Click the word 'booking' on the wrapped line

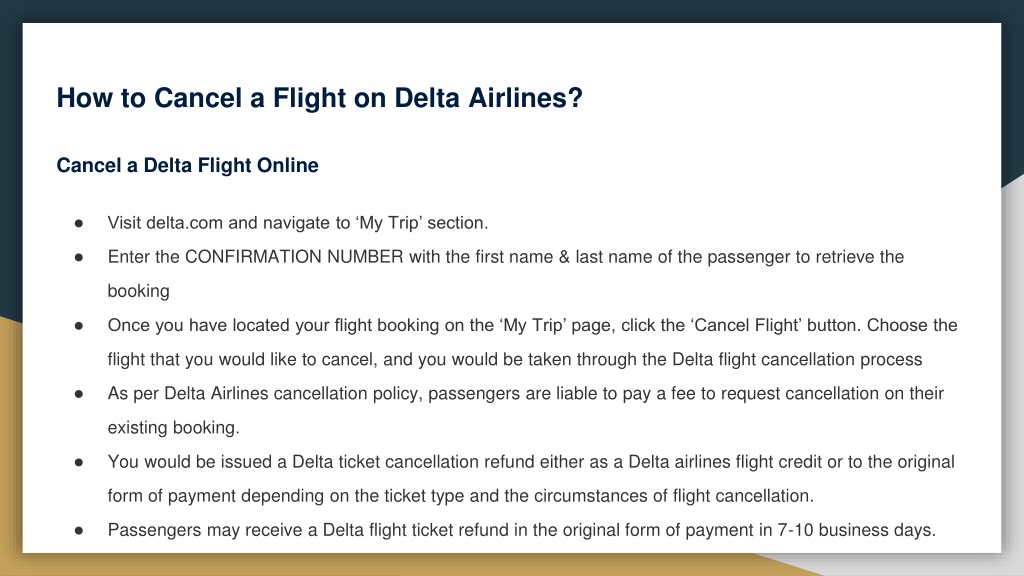click(138, 291)
